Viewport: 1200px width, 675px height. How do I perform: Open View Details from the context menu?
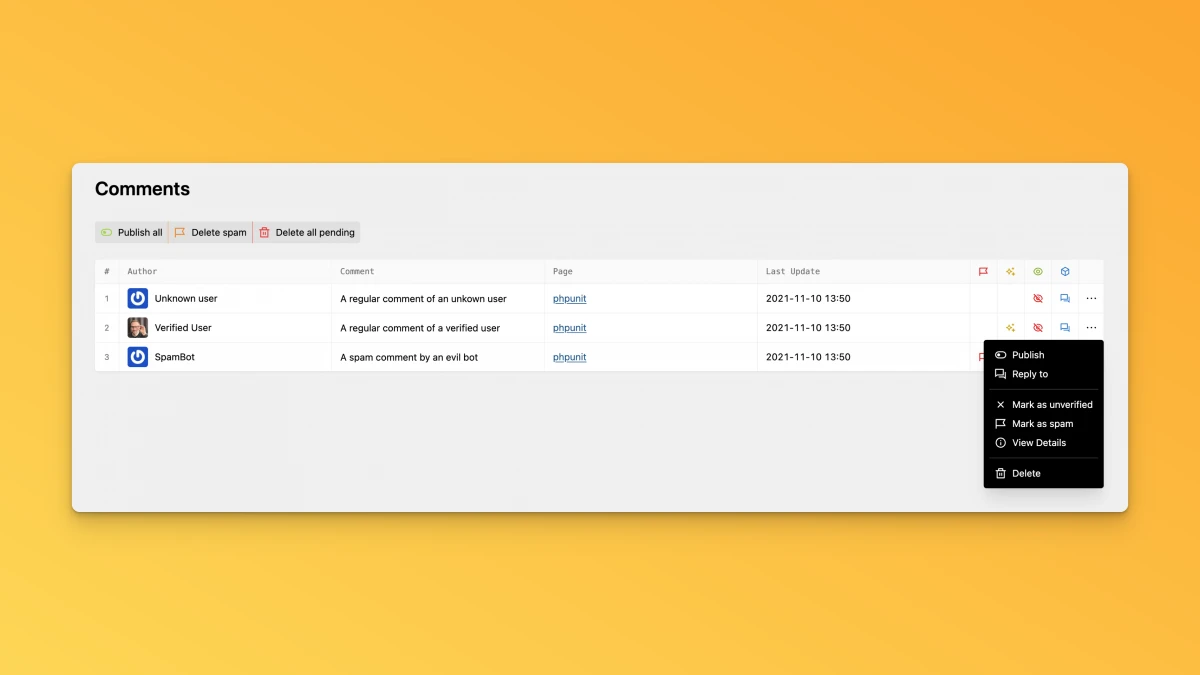1043,443
